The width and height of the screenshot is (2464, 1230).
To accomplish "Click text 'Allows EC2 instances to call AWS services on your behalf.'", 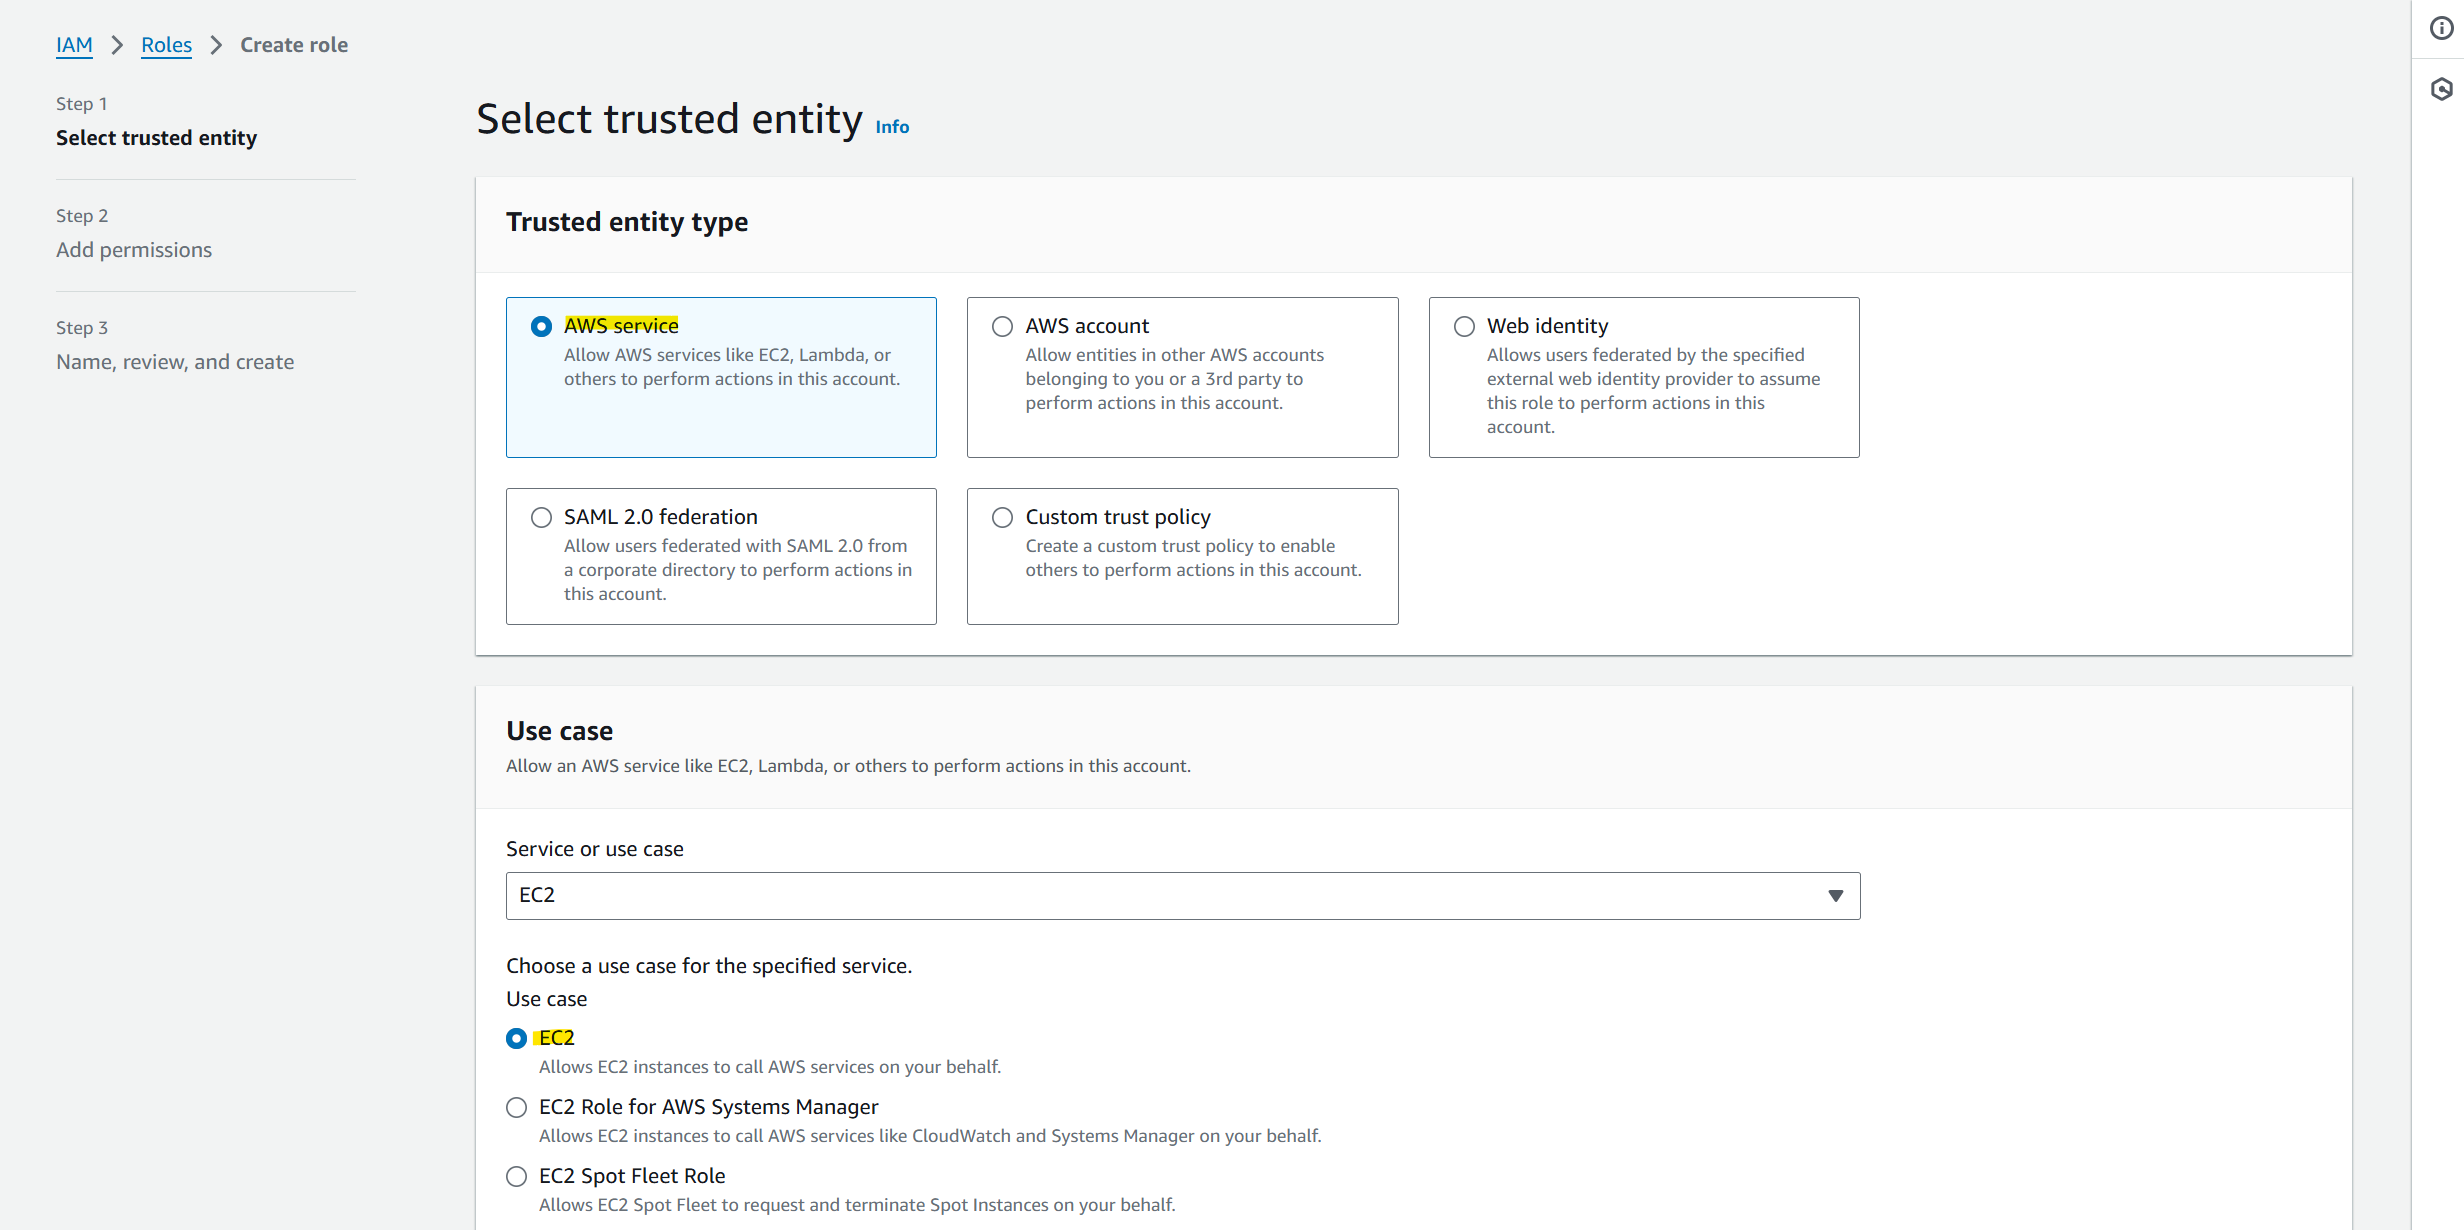I will [770, 1067].
